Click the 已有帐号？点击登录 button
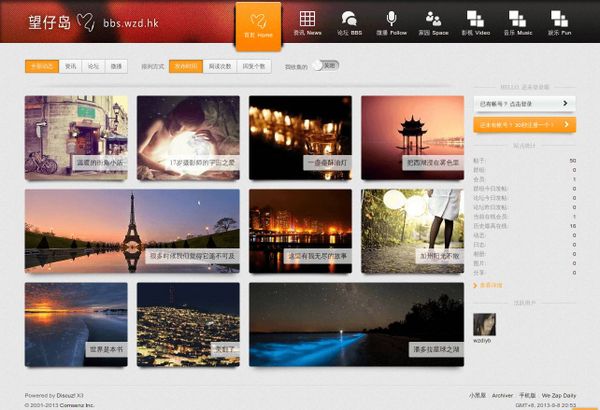600x410 pixels. 525,103
